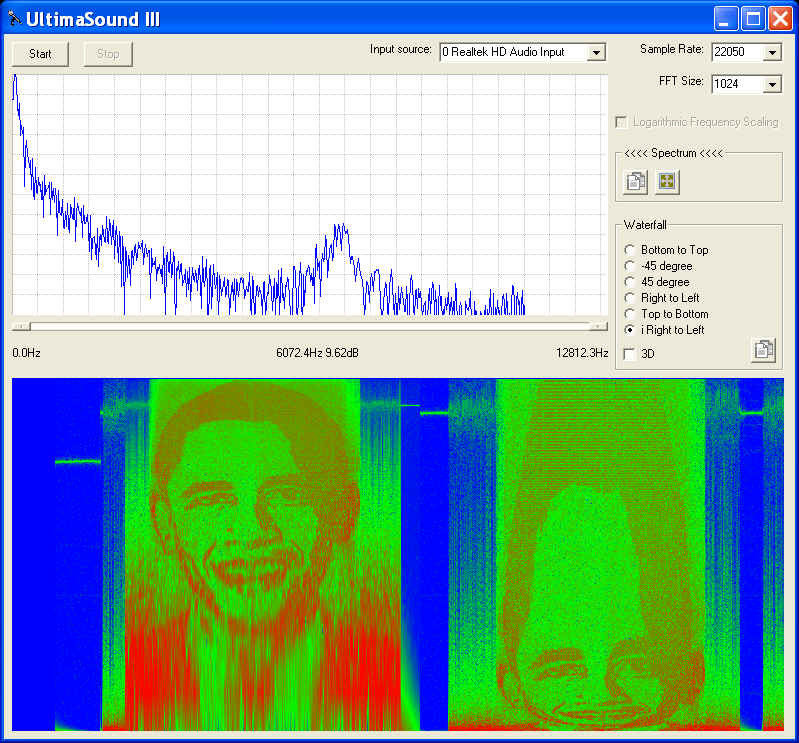Click the Sample Rate 22050 value field

[x=737, y=52]
